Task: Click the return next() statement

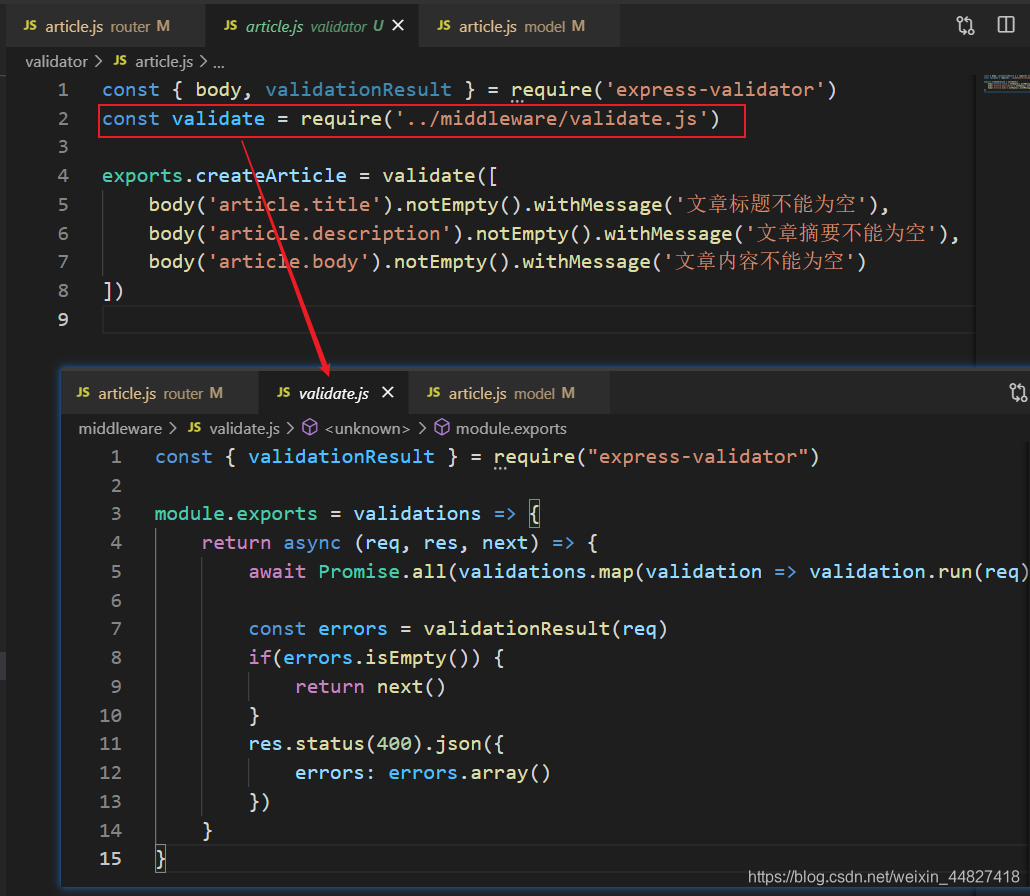Action: (x=370, y=687)
